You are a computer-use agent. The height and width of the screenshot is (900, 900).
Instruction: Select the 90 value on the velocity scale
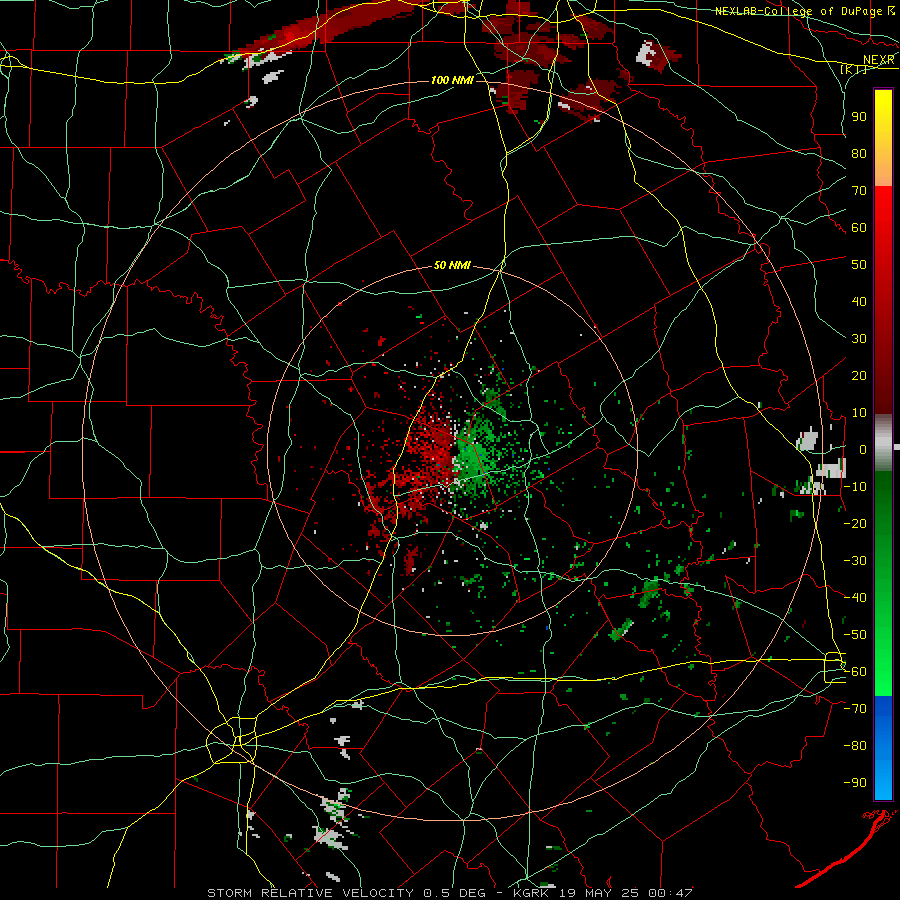pyautogui.click(x=859, y=117)
